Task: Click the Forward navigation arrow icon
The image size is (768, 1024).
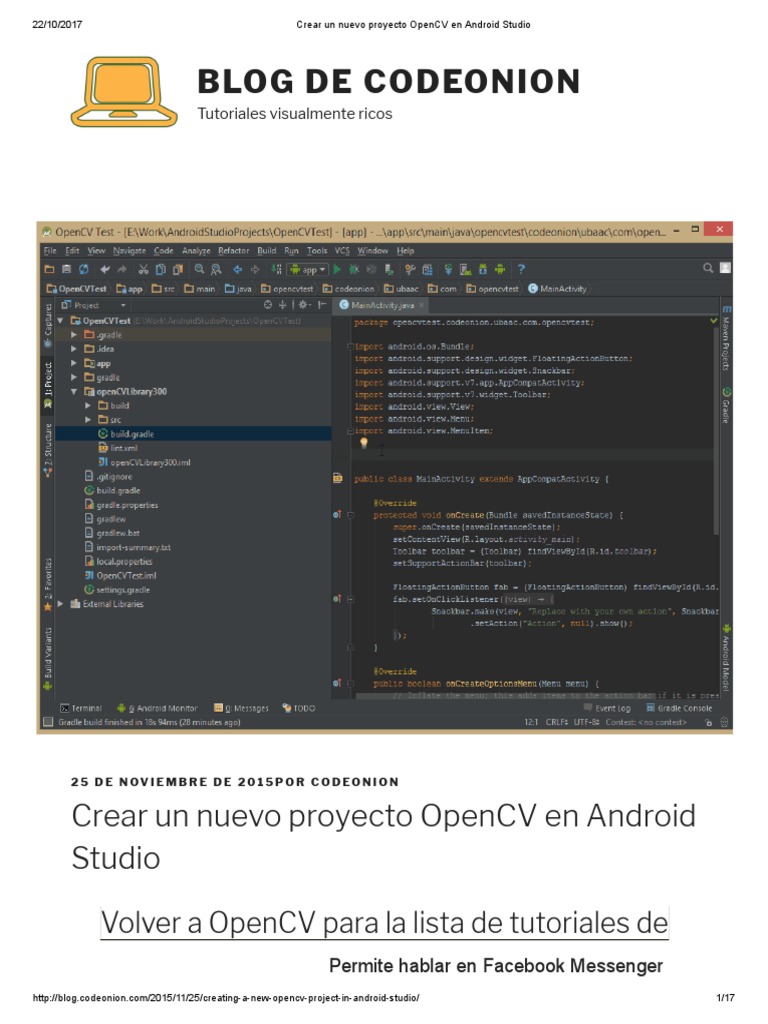Action: [x=255, y=269]
